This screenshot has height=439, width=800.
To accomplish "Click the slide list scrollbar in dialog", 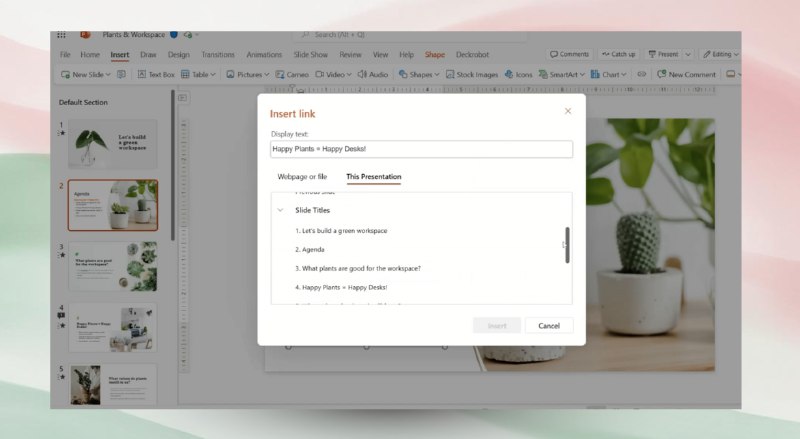I will tap(567, 245).
